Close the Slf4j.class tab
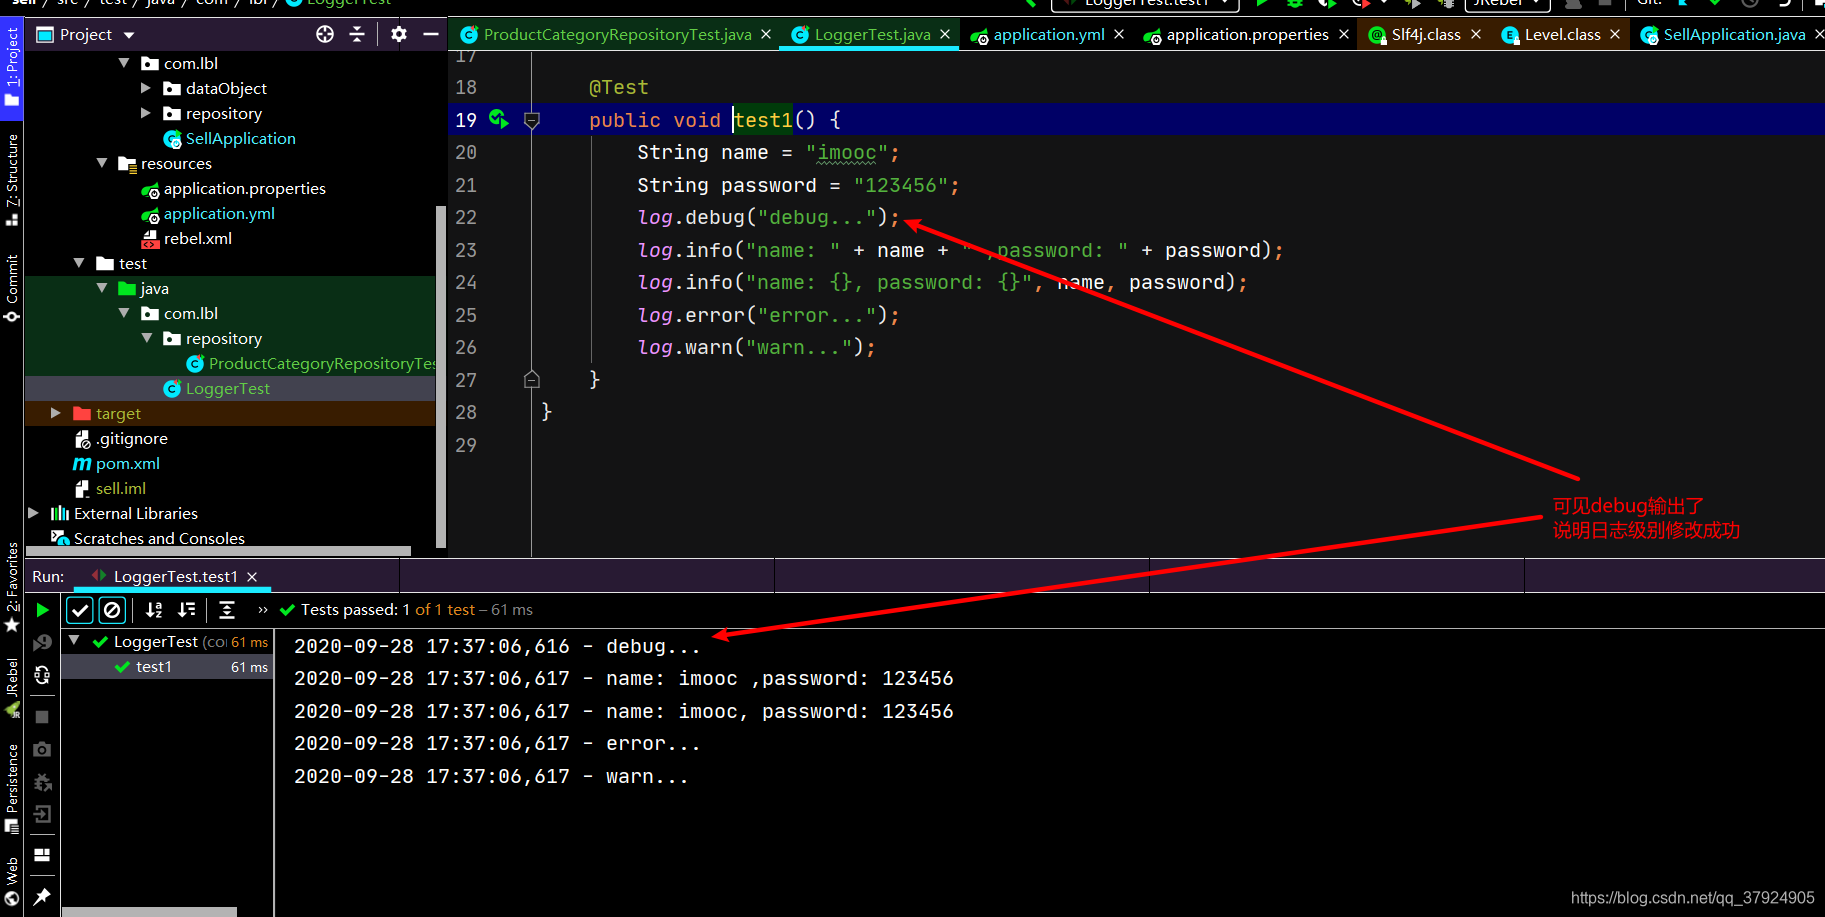Image resolution: width=1825 pixels, height=917 pixels. 1476,35
